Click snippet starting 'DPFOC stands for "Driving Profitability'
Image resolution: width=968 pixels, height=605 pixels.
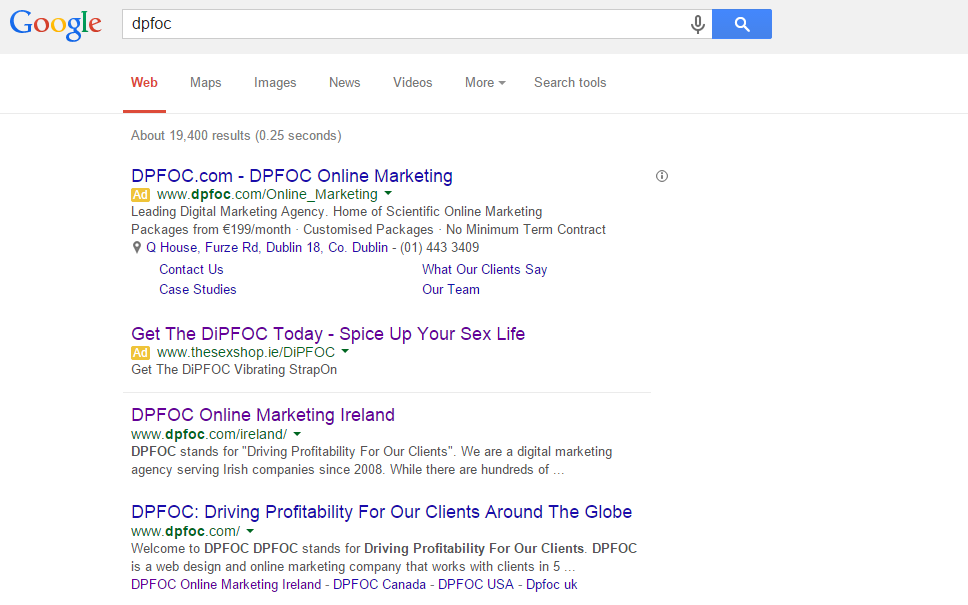pos(372,461)
